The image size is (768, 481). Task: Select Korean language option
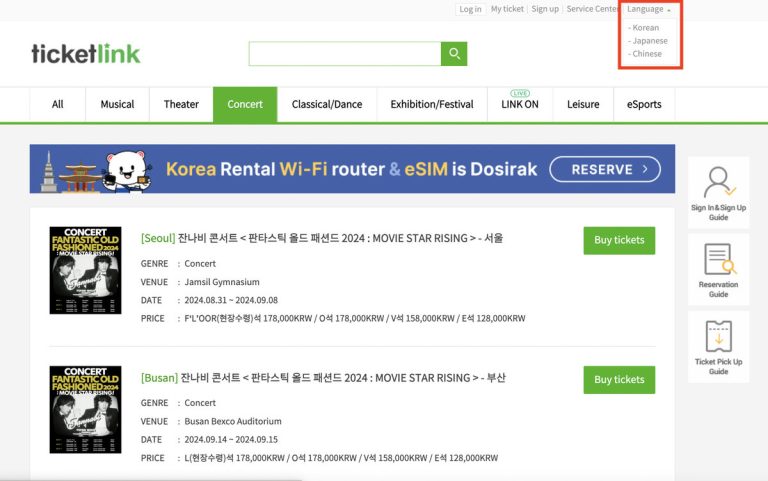(x=645, y=28)
